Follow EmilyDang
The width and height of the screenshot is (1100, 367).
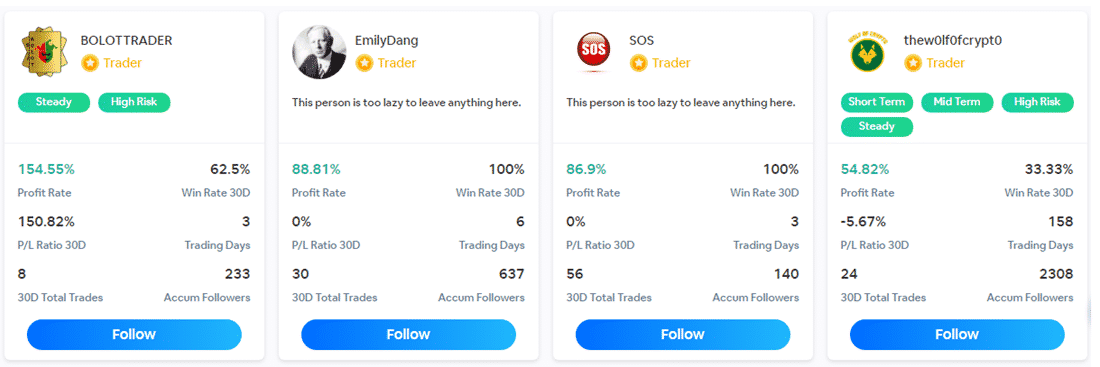(x=408, y=335)
